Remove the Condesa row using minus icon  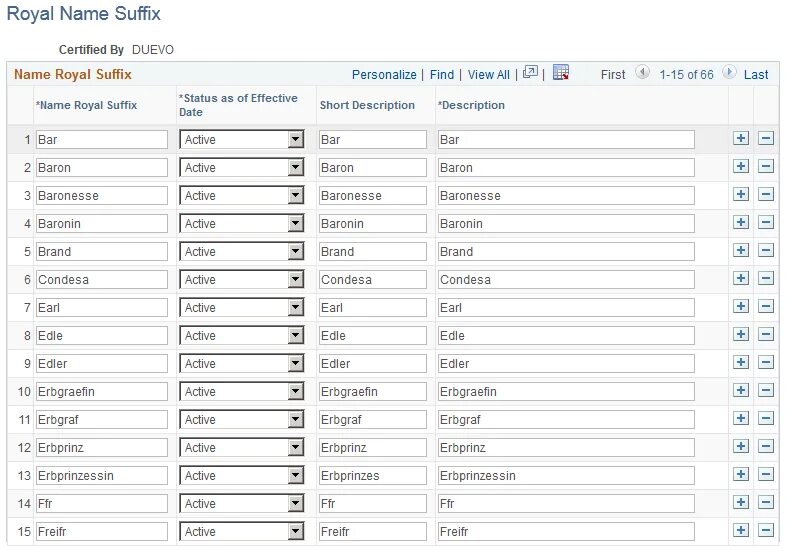(766, 279)
